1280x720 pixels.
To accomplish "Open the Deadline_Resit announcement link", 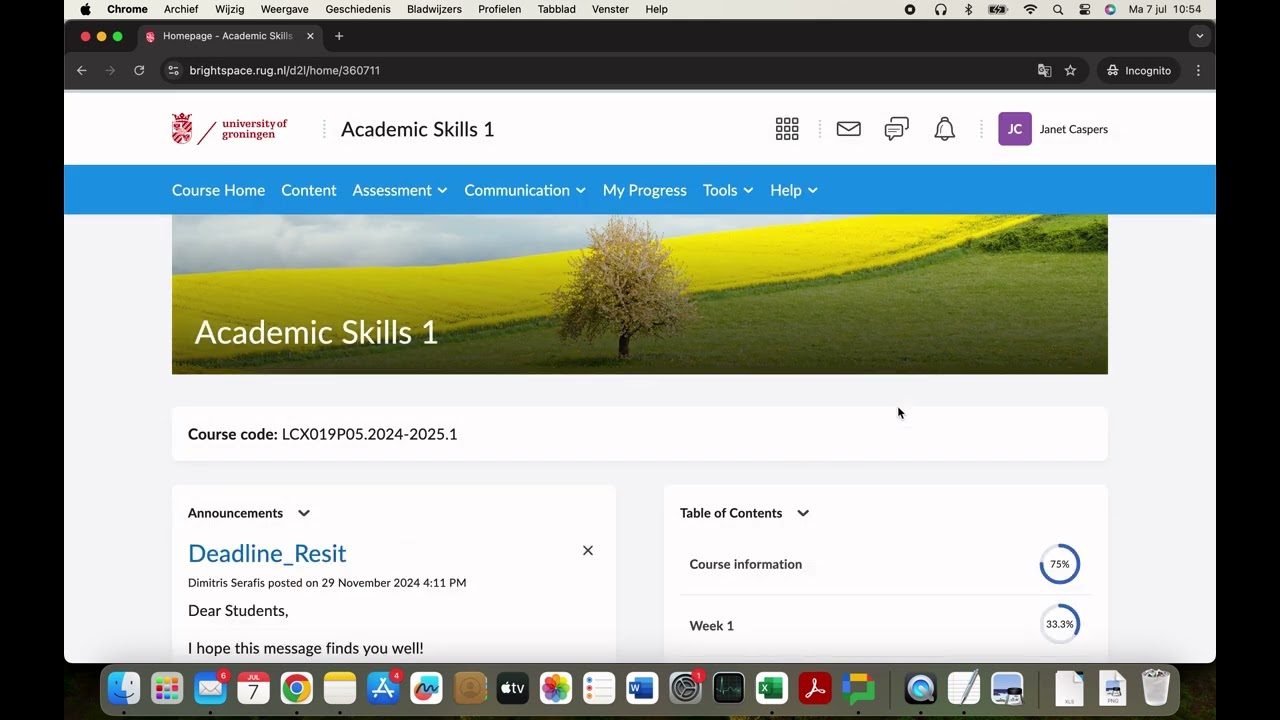I will (267, 553).
